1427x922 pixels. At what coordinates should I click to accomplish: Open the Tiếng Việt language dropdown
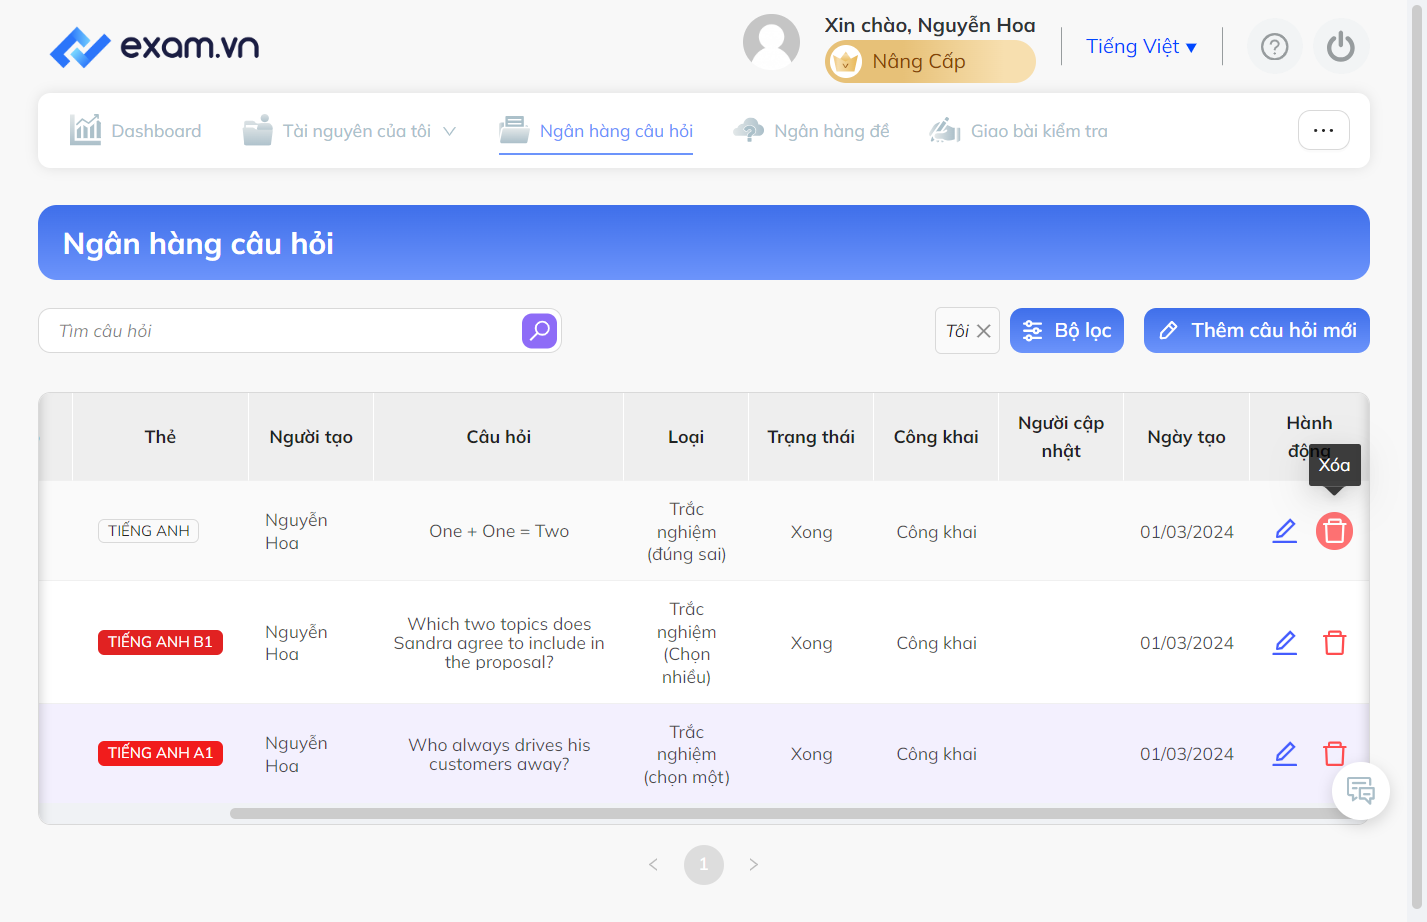1141,47
